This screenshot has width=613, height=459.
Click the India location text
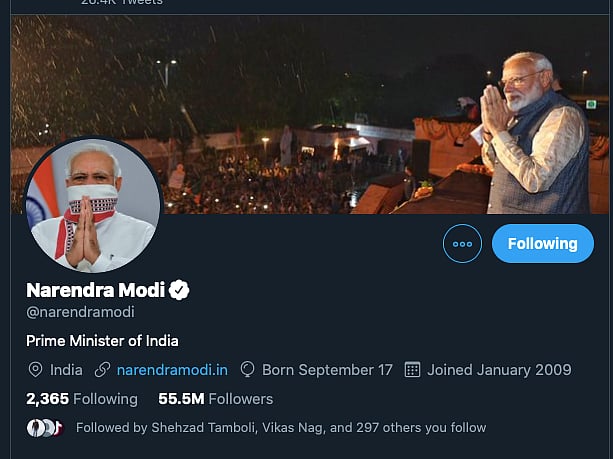[x=66, y=370]
